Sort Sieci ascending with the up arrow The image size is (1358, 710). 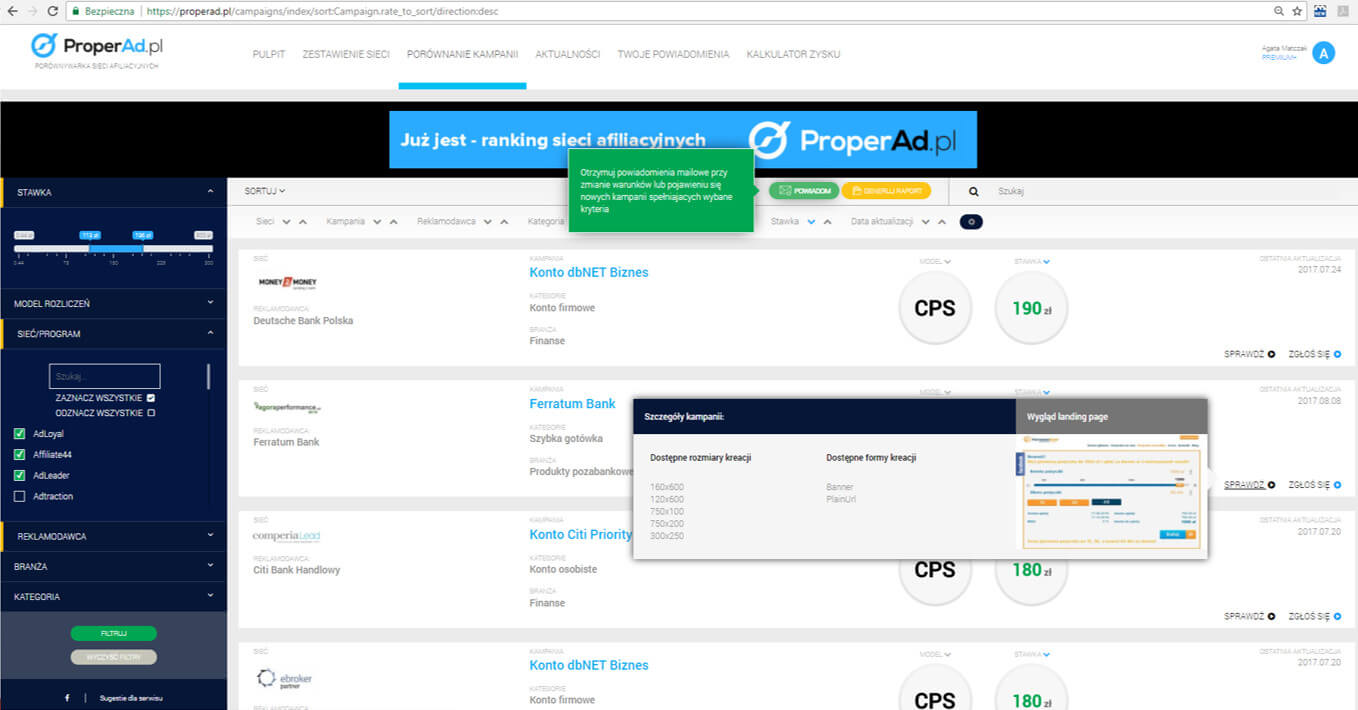(302, 222)
